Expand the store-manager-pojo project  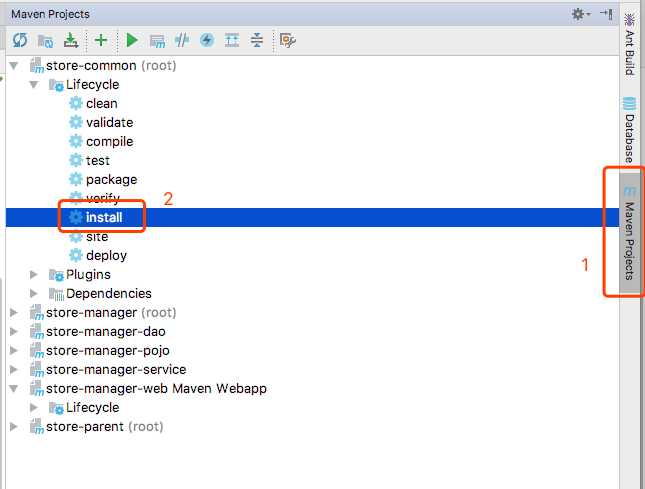pos(14,350)
